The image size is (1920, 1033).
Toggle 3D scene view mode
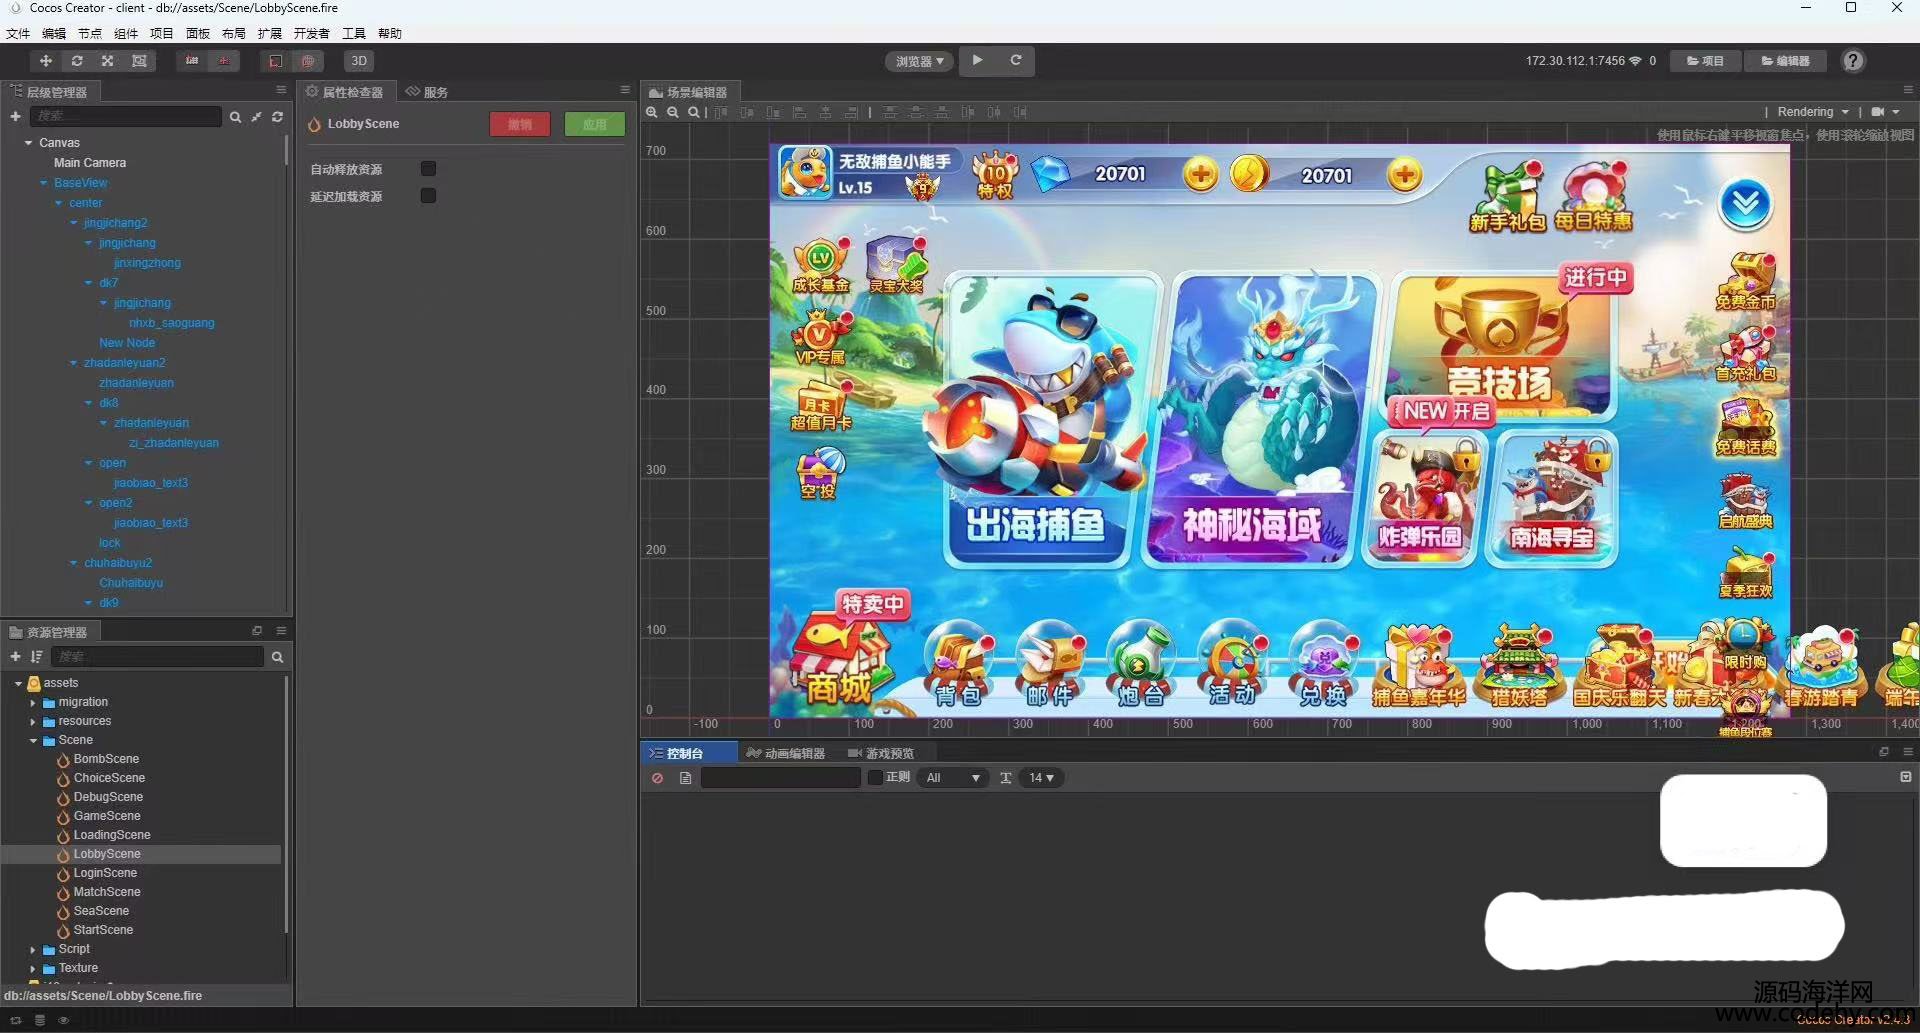click(358, 61)
